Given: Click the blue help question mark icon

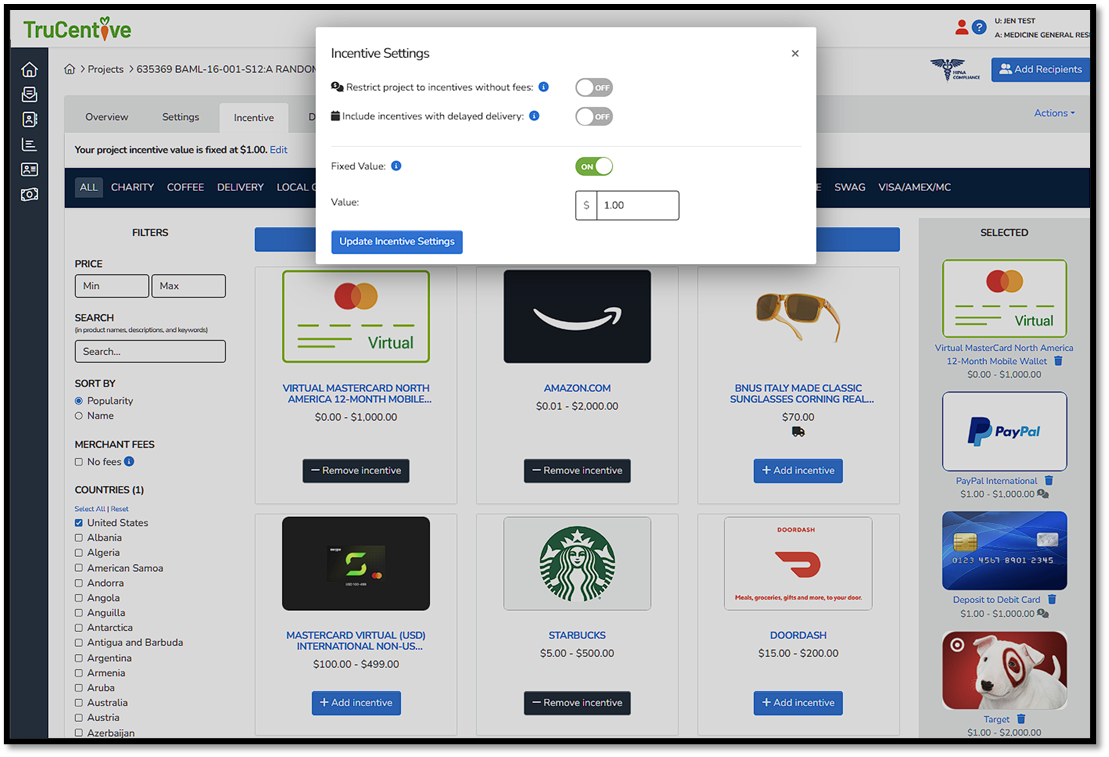Looking at the screenshot, I should tap(979, 28).
